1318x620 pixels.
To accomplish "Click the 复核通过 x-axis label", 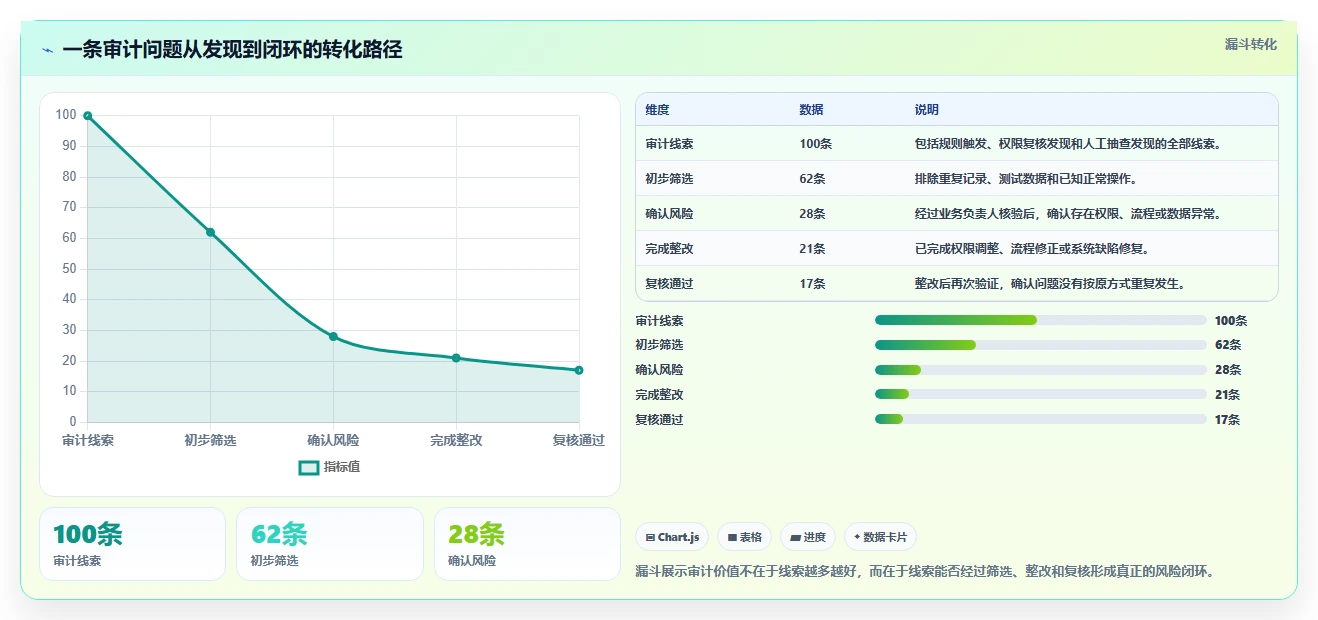I will [x=579, y=440].
